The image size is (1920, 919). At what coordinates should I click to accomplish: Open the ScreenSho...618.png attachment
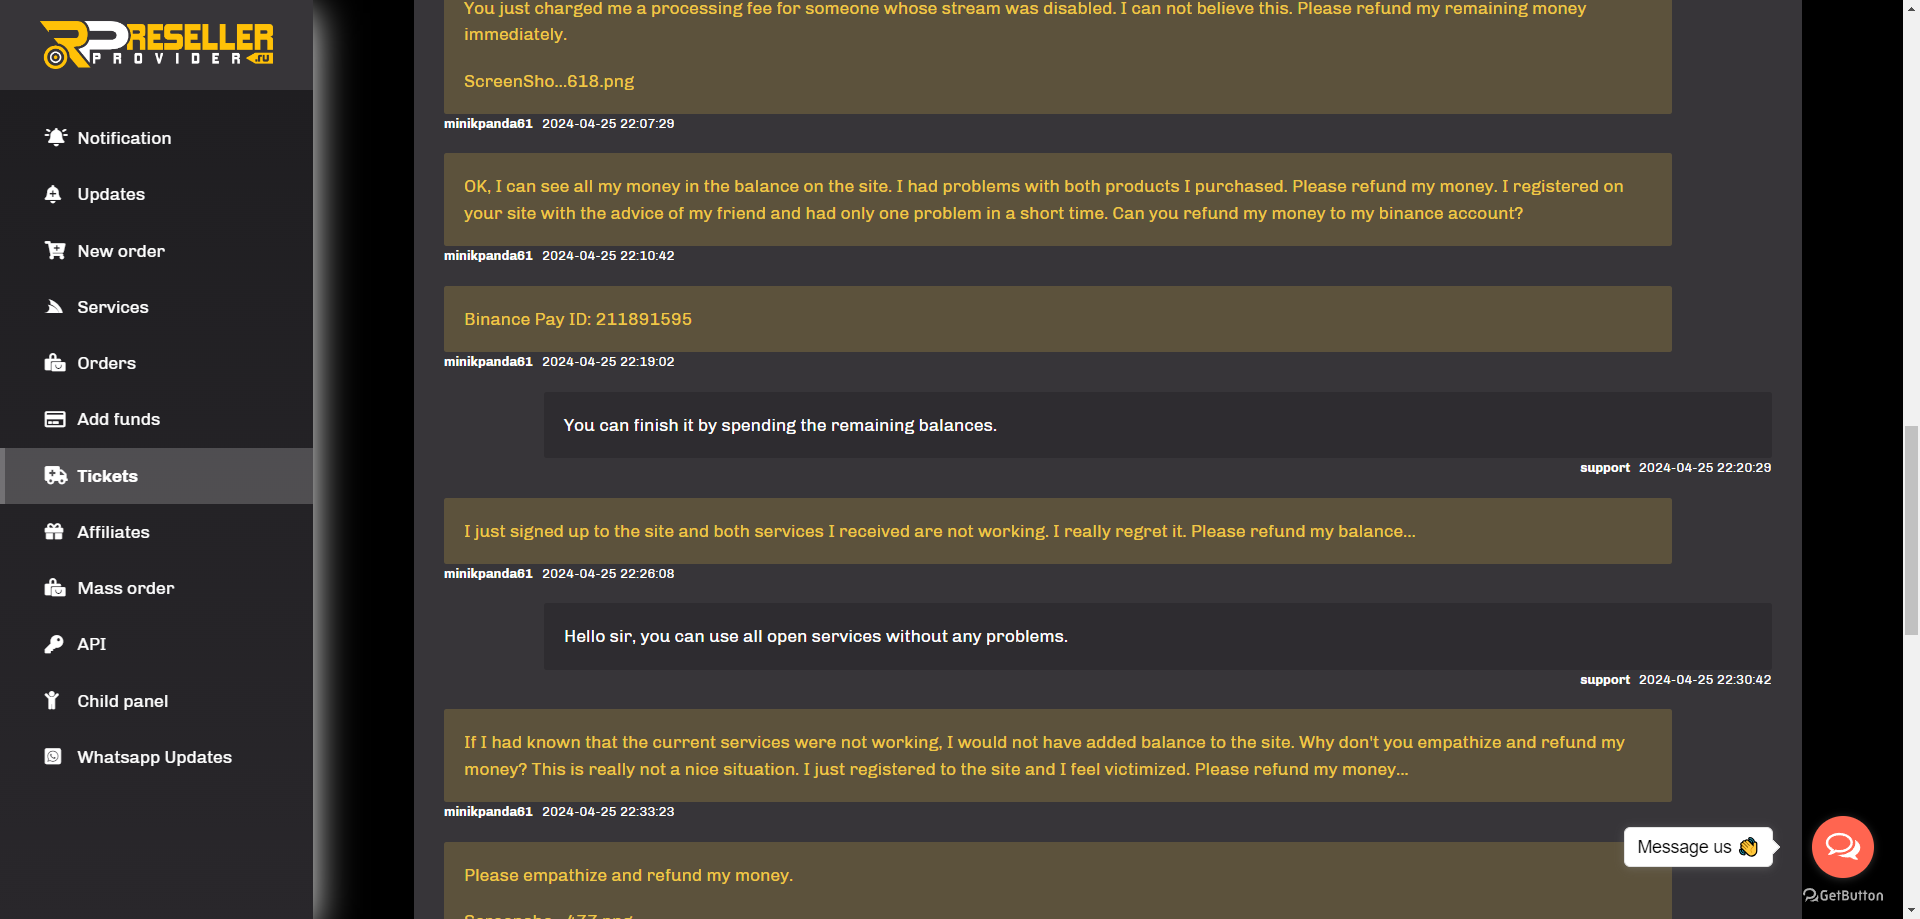tap(549, 81)
